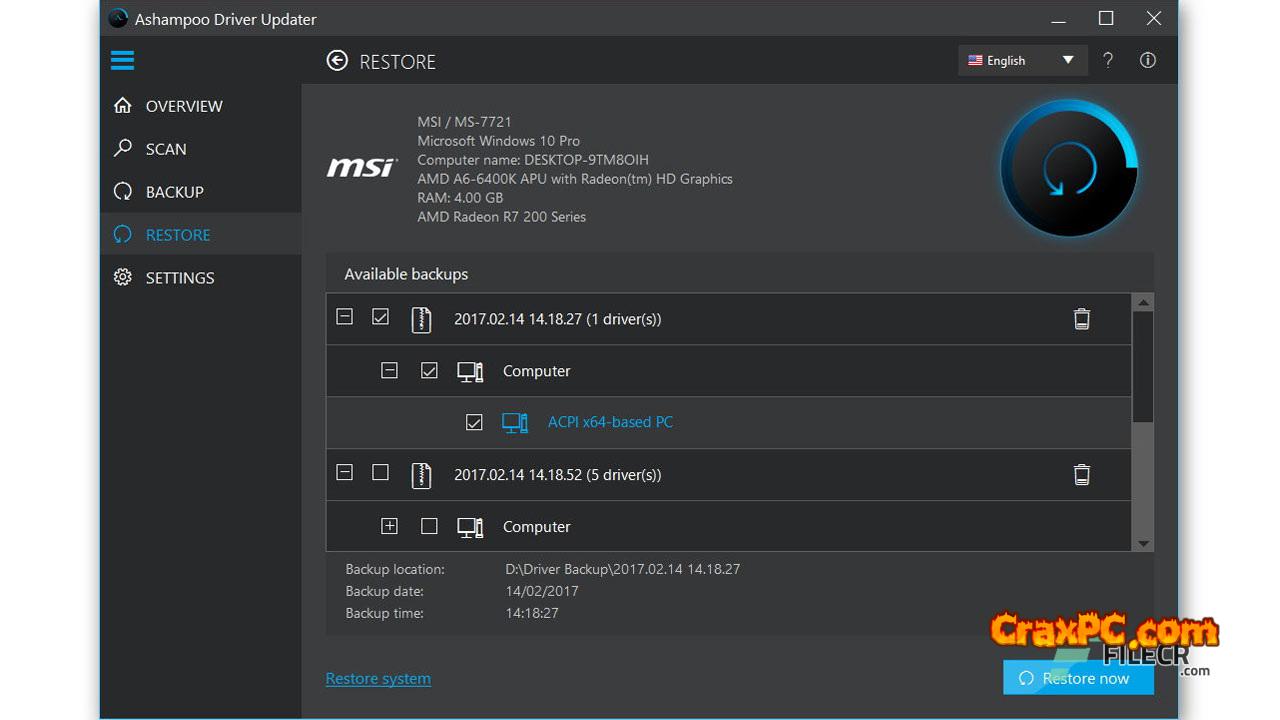
Task: Click the MSI manufacturer logo
Action: click(x=362, y=168)
